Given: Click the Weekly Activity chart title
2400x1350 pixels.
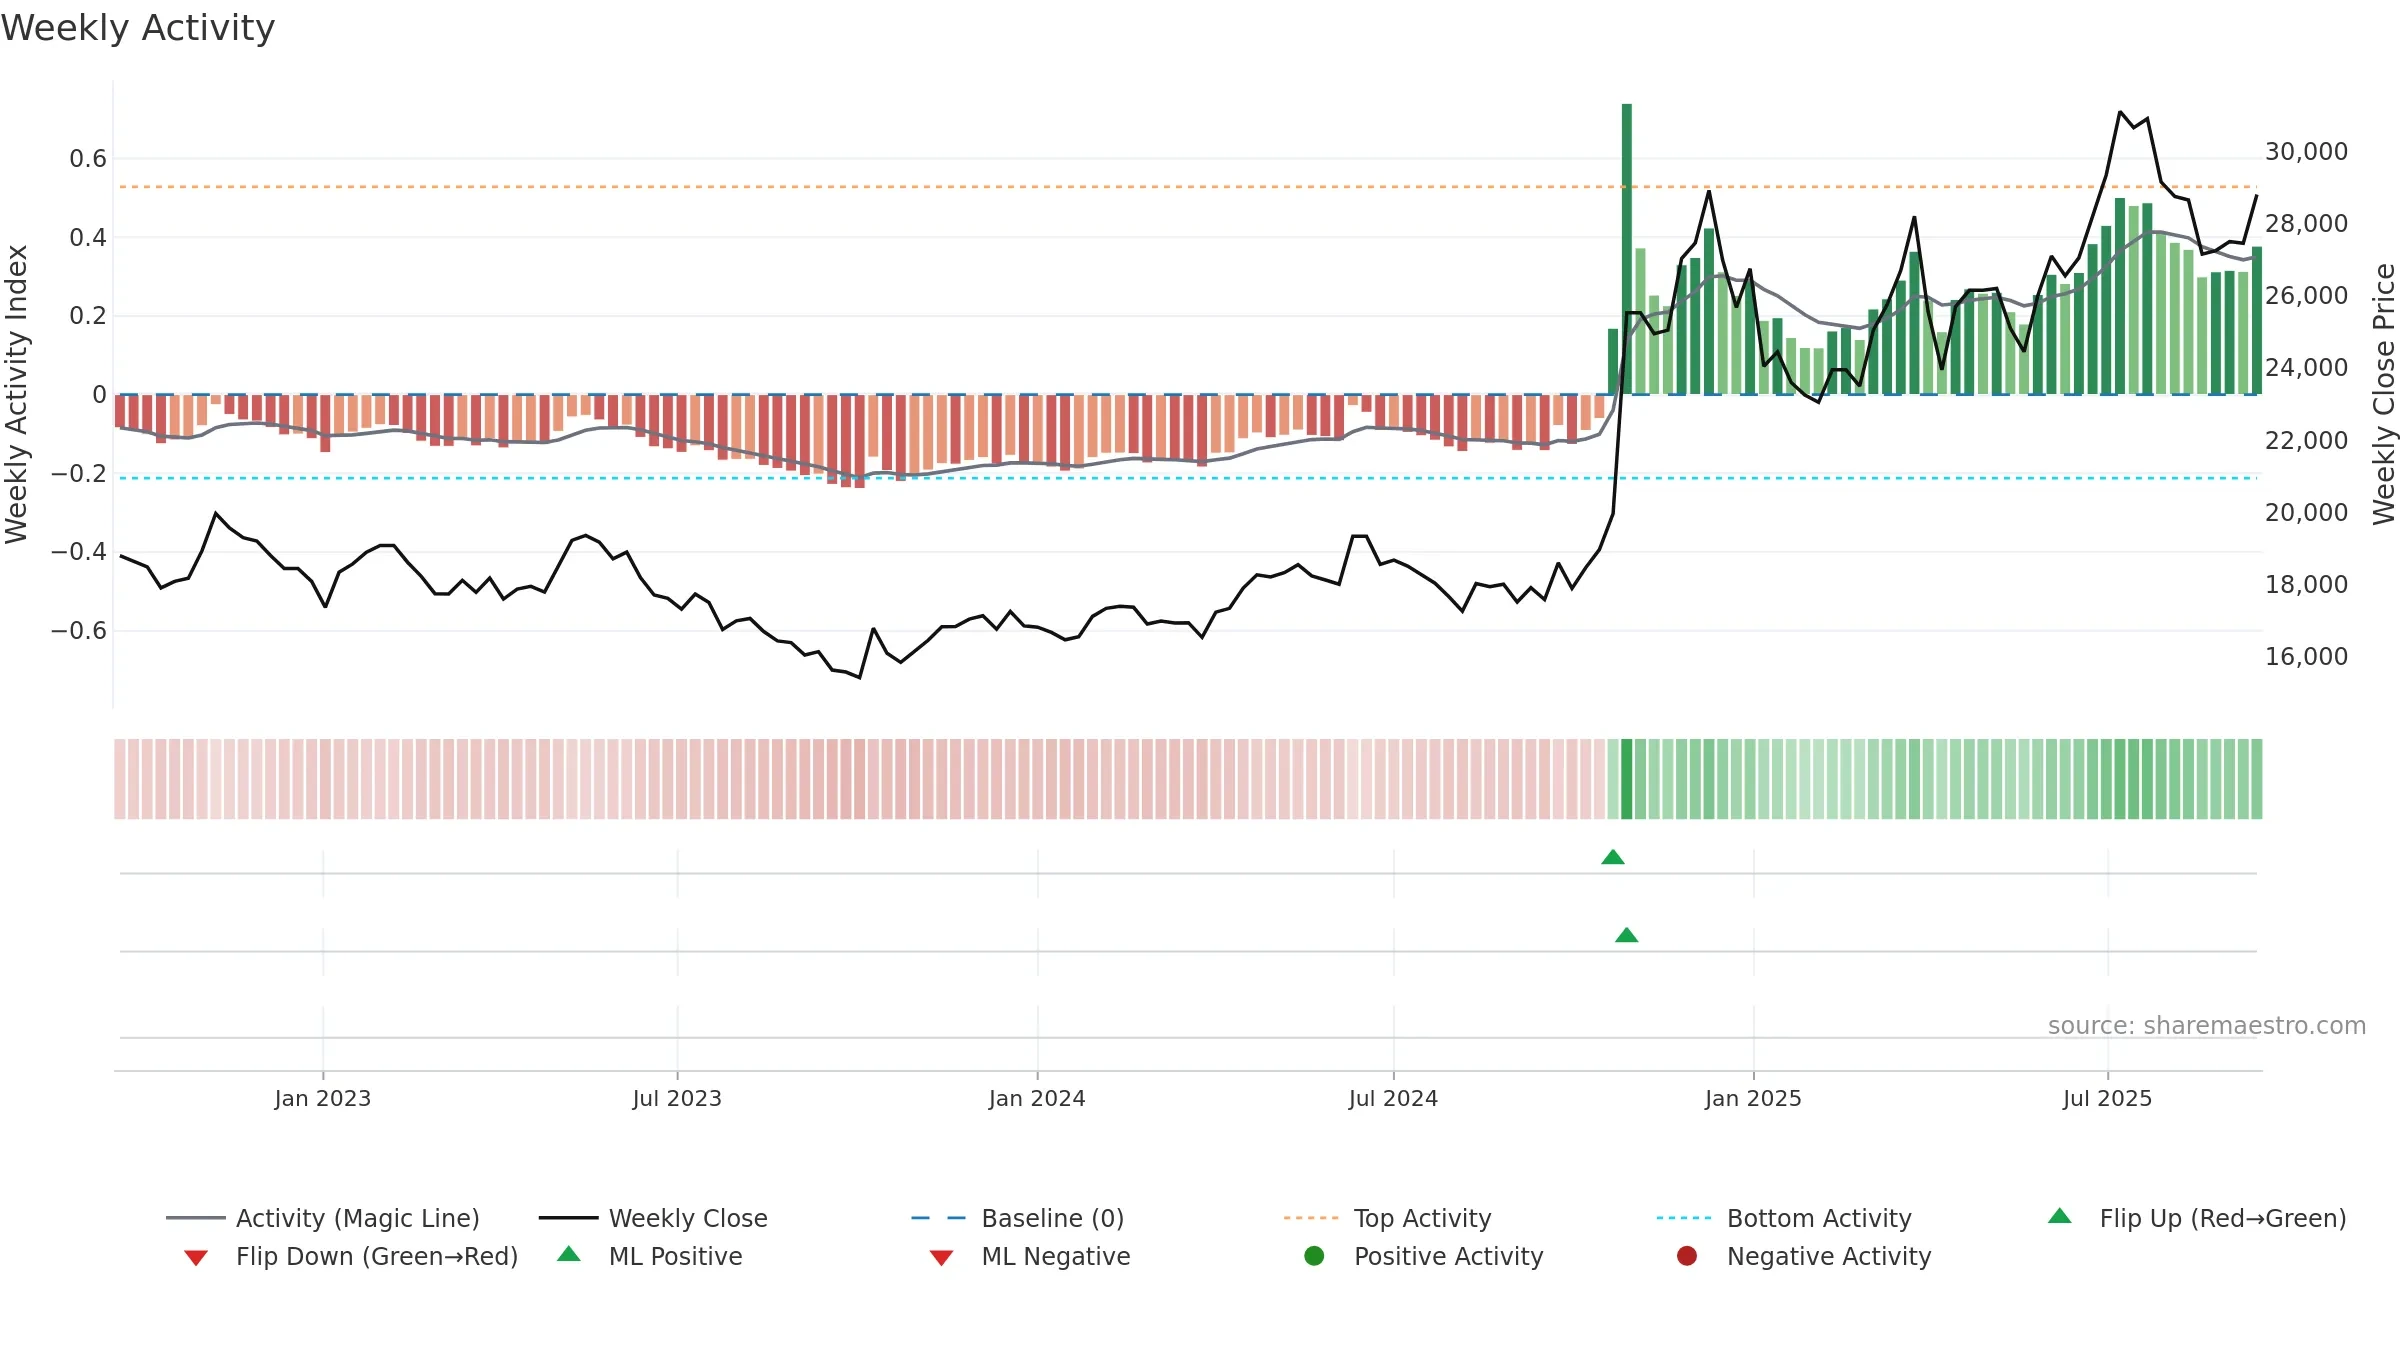Looking at the screenshot, I should point(138,28).
